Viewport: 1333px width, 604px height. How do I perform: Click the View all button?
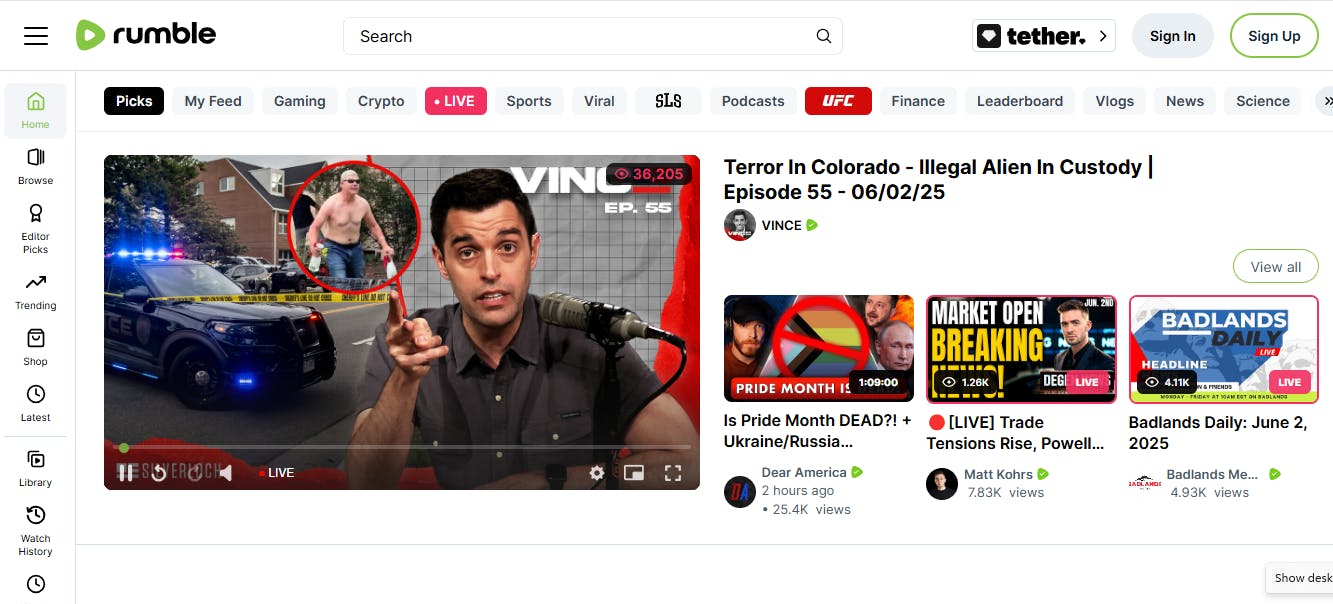[x=1276, y=267]
